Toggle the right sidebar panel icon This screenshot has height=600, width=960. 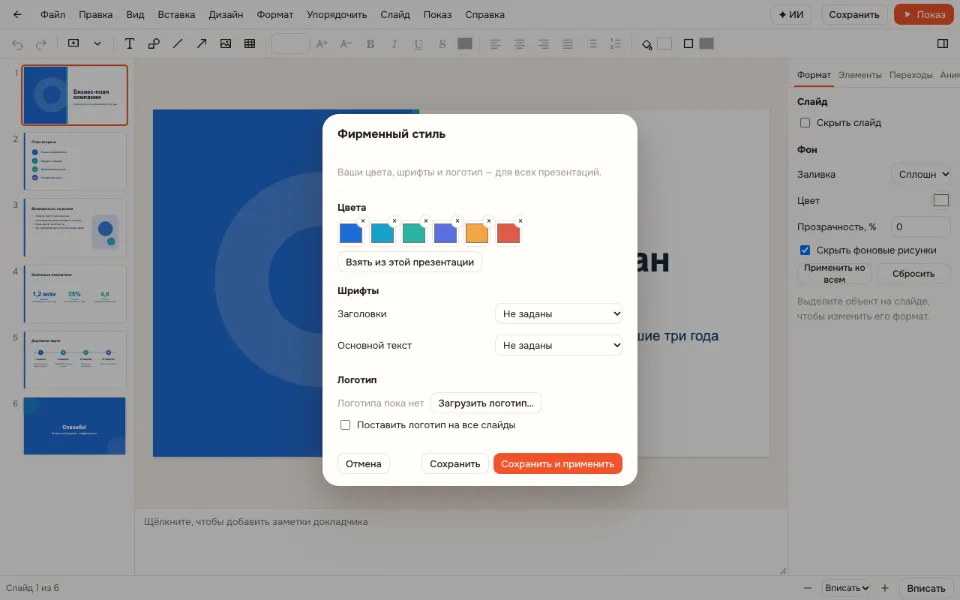pos(942,43)
